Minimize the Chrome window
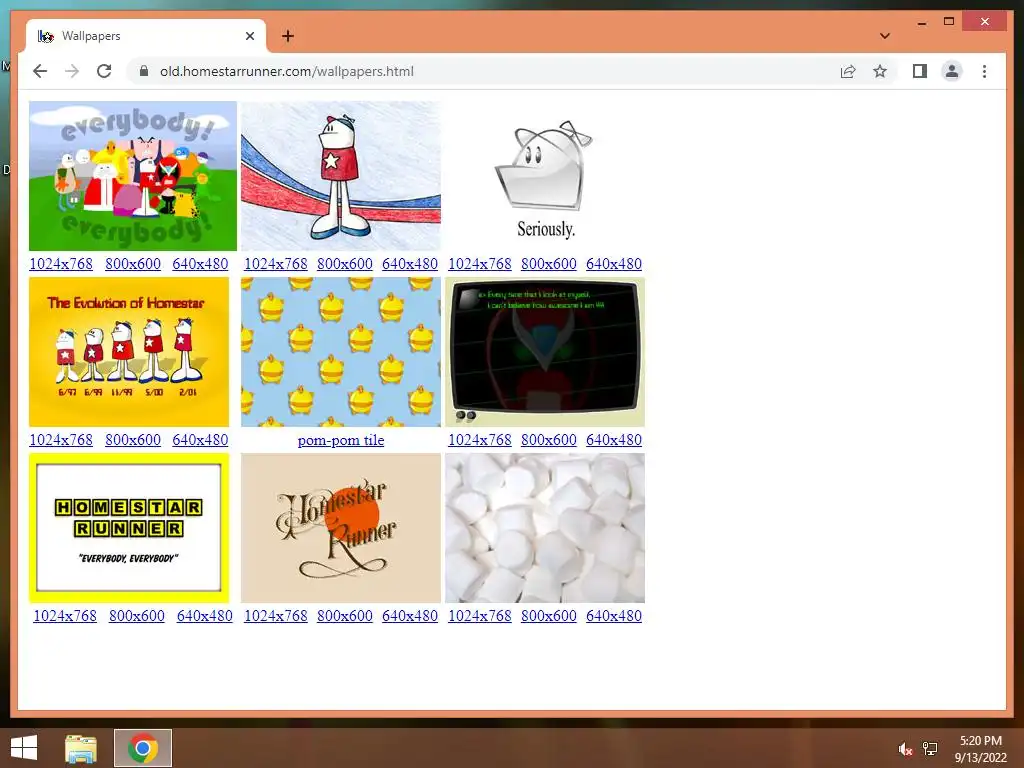Viewport: 1024px width, 768px height. (x=921, y=22)
